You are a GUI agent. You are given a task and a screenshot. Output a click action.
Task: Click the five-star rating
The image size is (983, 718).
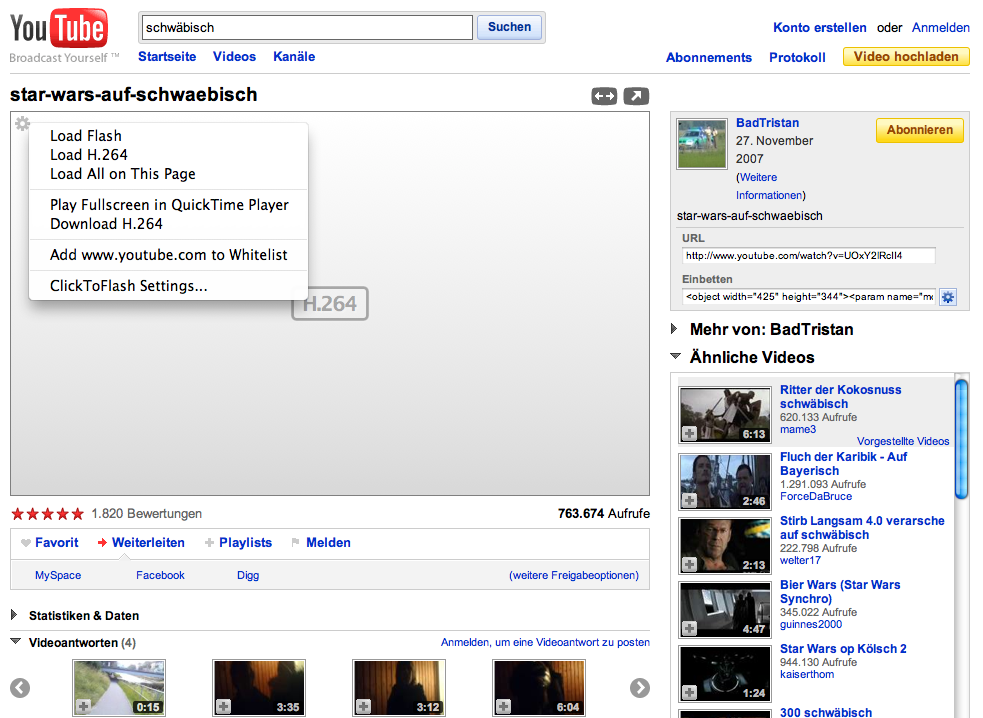48,514
